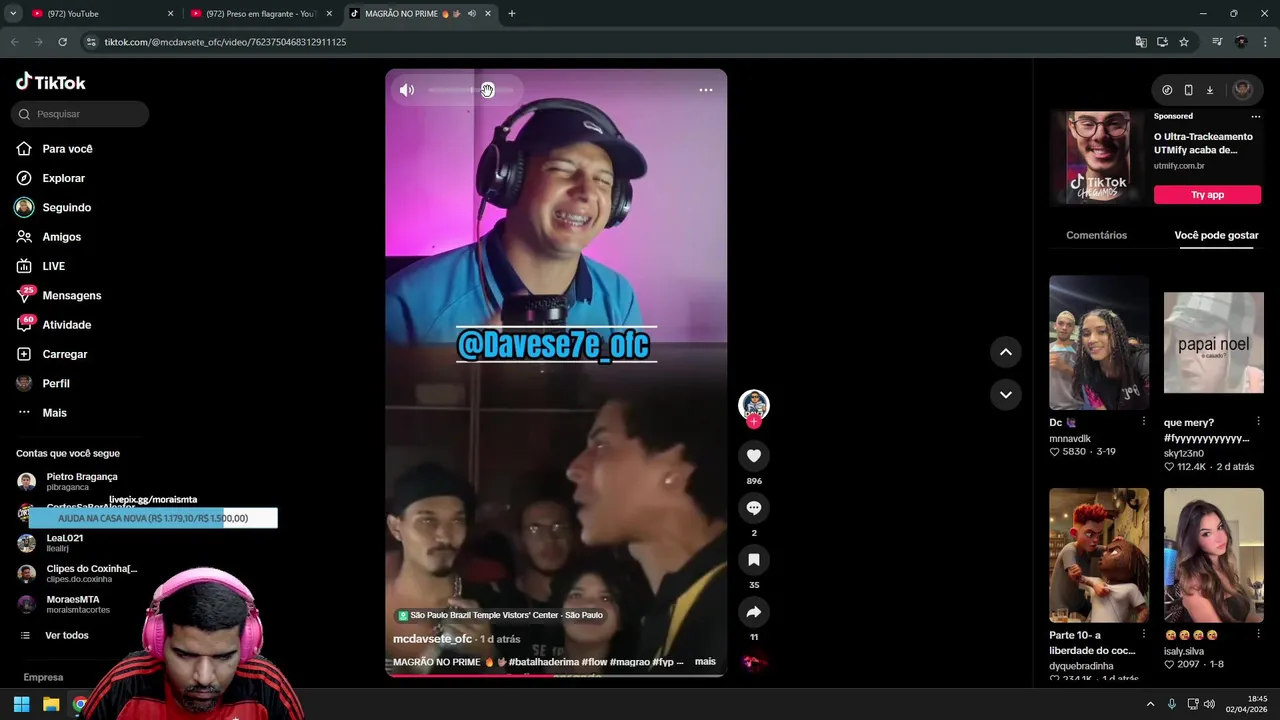
Task: Click the Pesquisar search field
Action: click(x=80, y=114)
